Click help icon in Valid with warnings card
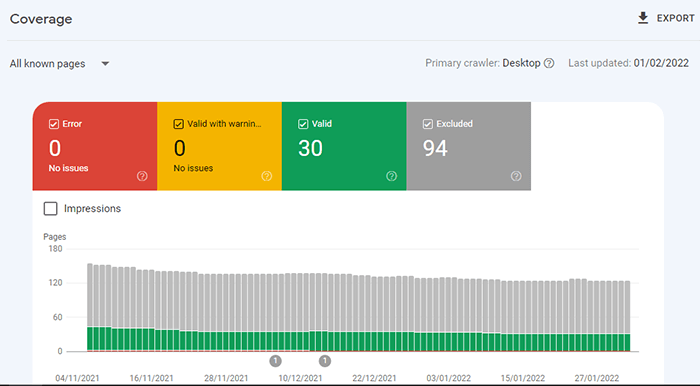Image resolution: width=700 pixels, height=386 pixels. coord(267,176)
